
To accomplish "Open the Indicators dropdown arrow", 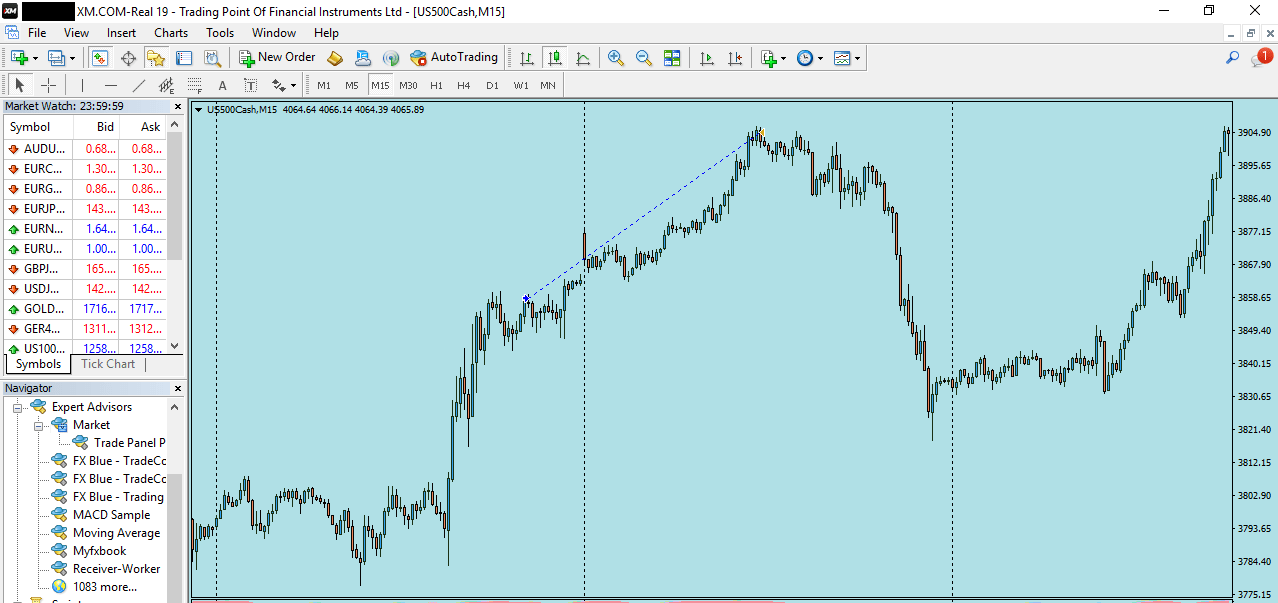I will (x=783, y=59).
